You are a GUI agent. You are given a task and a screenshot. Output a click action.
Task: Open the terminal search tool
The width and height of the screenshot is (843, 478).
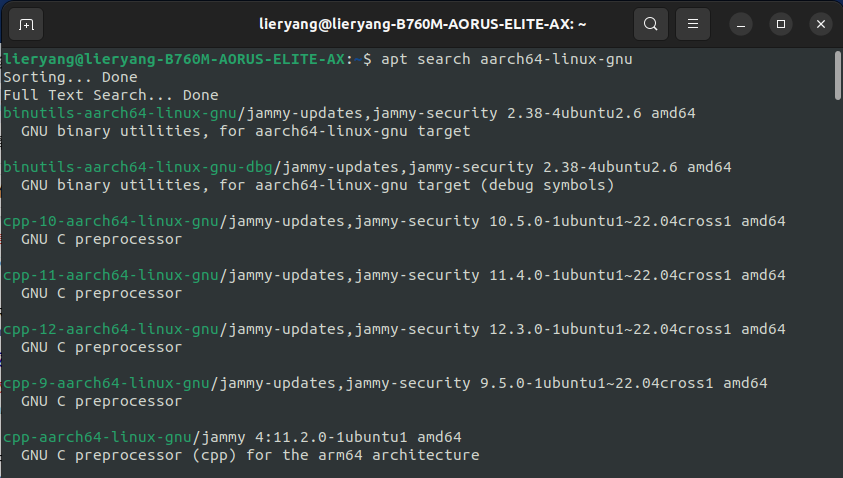tap(651, 24)
